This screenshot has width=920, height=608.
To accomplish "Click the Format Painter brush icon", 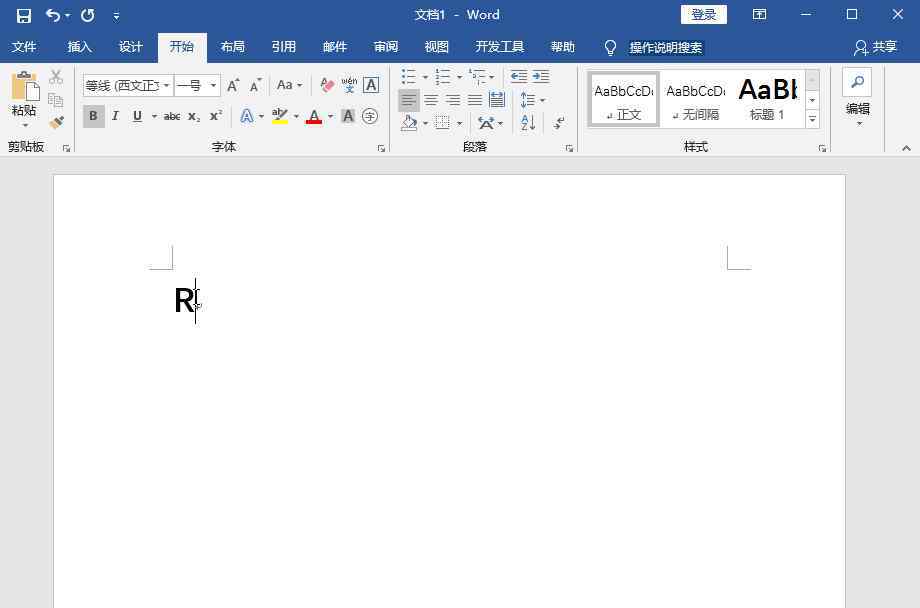I will point(56,122).
